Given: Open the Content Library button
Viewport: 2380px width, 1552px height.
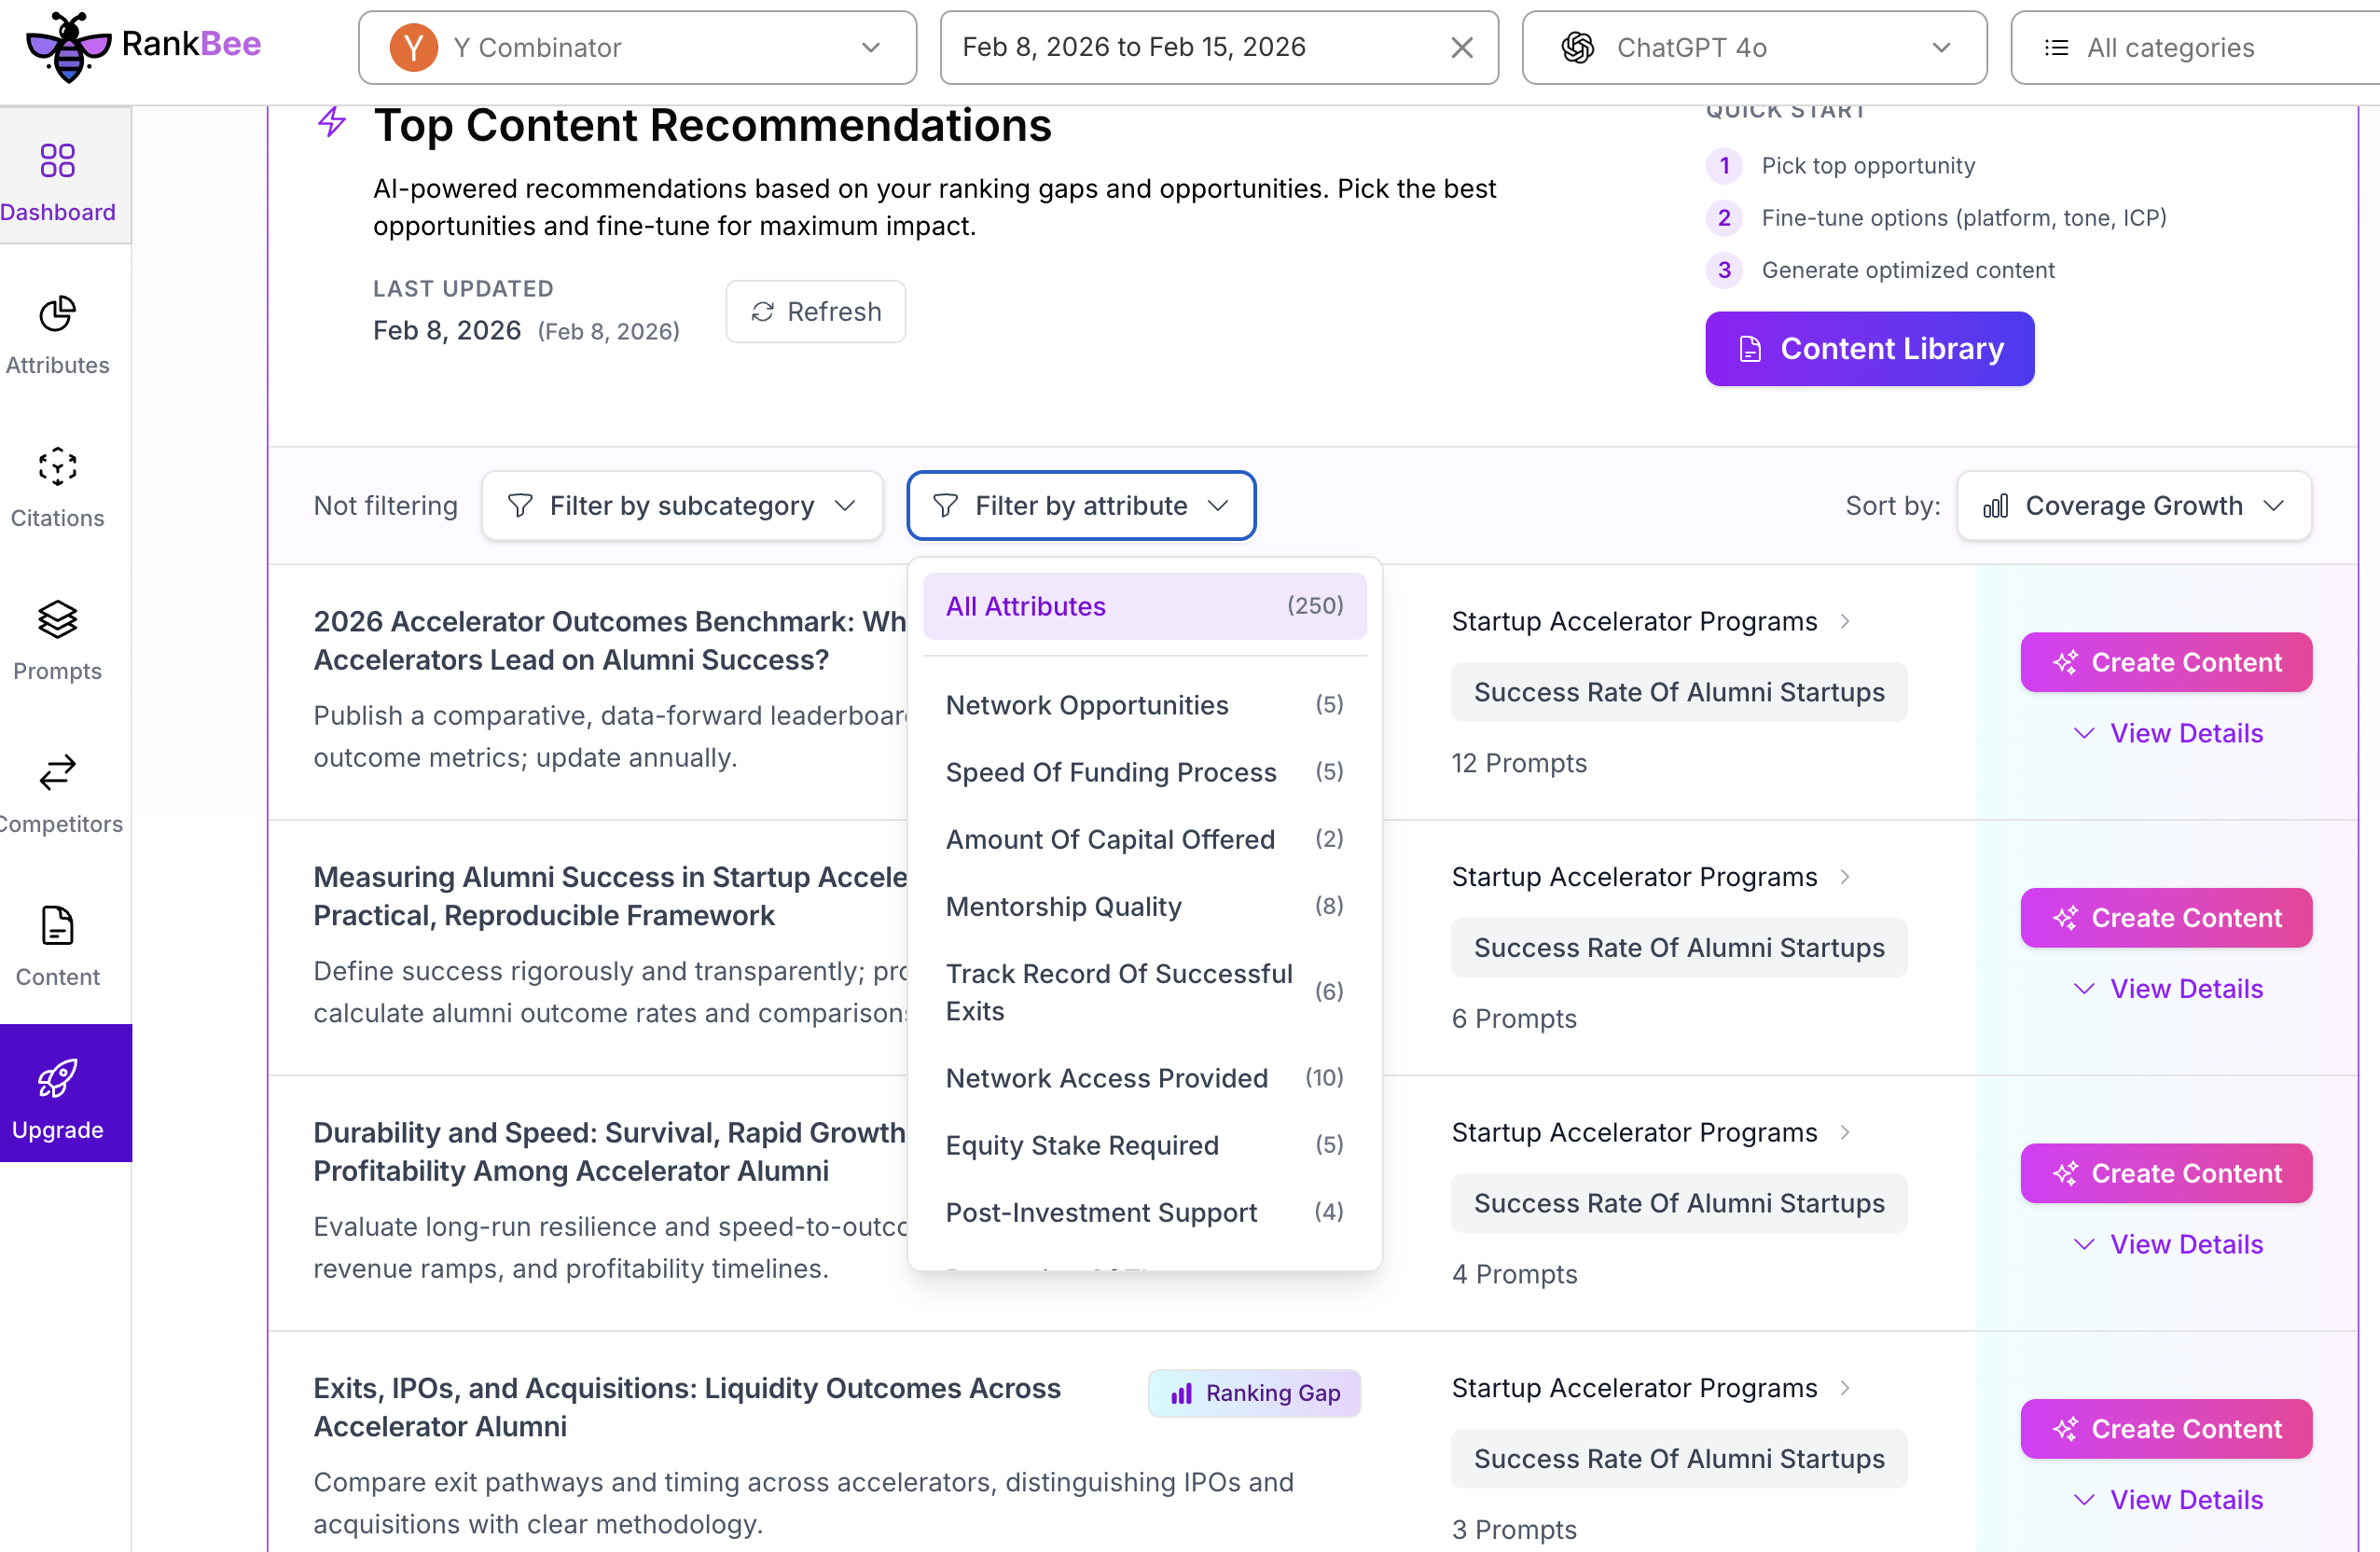Looking at the screenshot, I should pos(1868,348).
